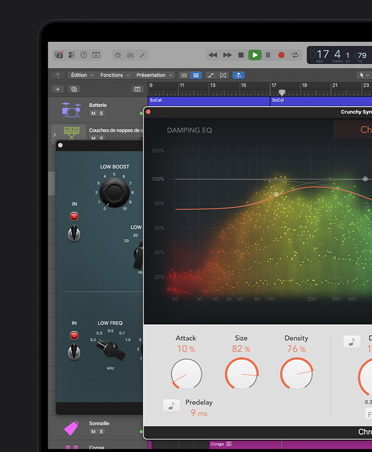The image size is (372, 452).
Task: Click the Couches de nappes keyboard icon
Action: pyautogui.click(x=71, y=132)
